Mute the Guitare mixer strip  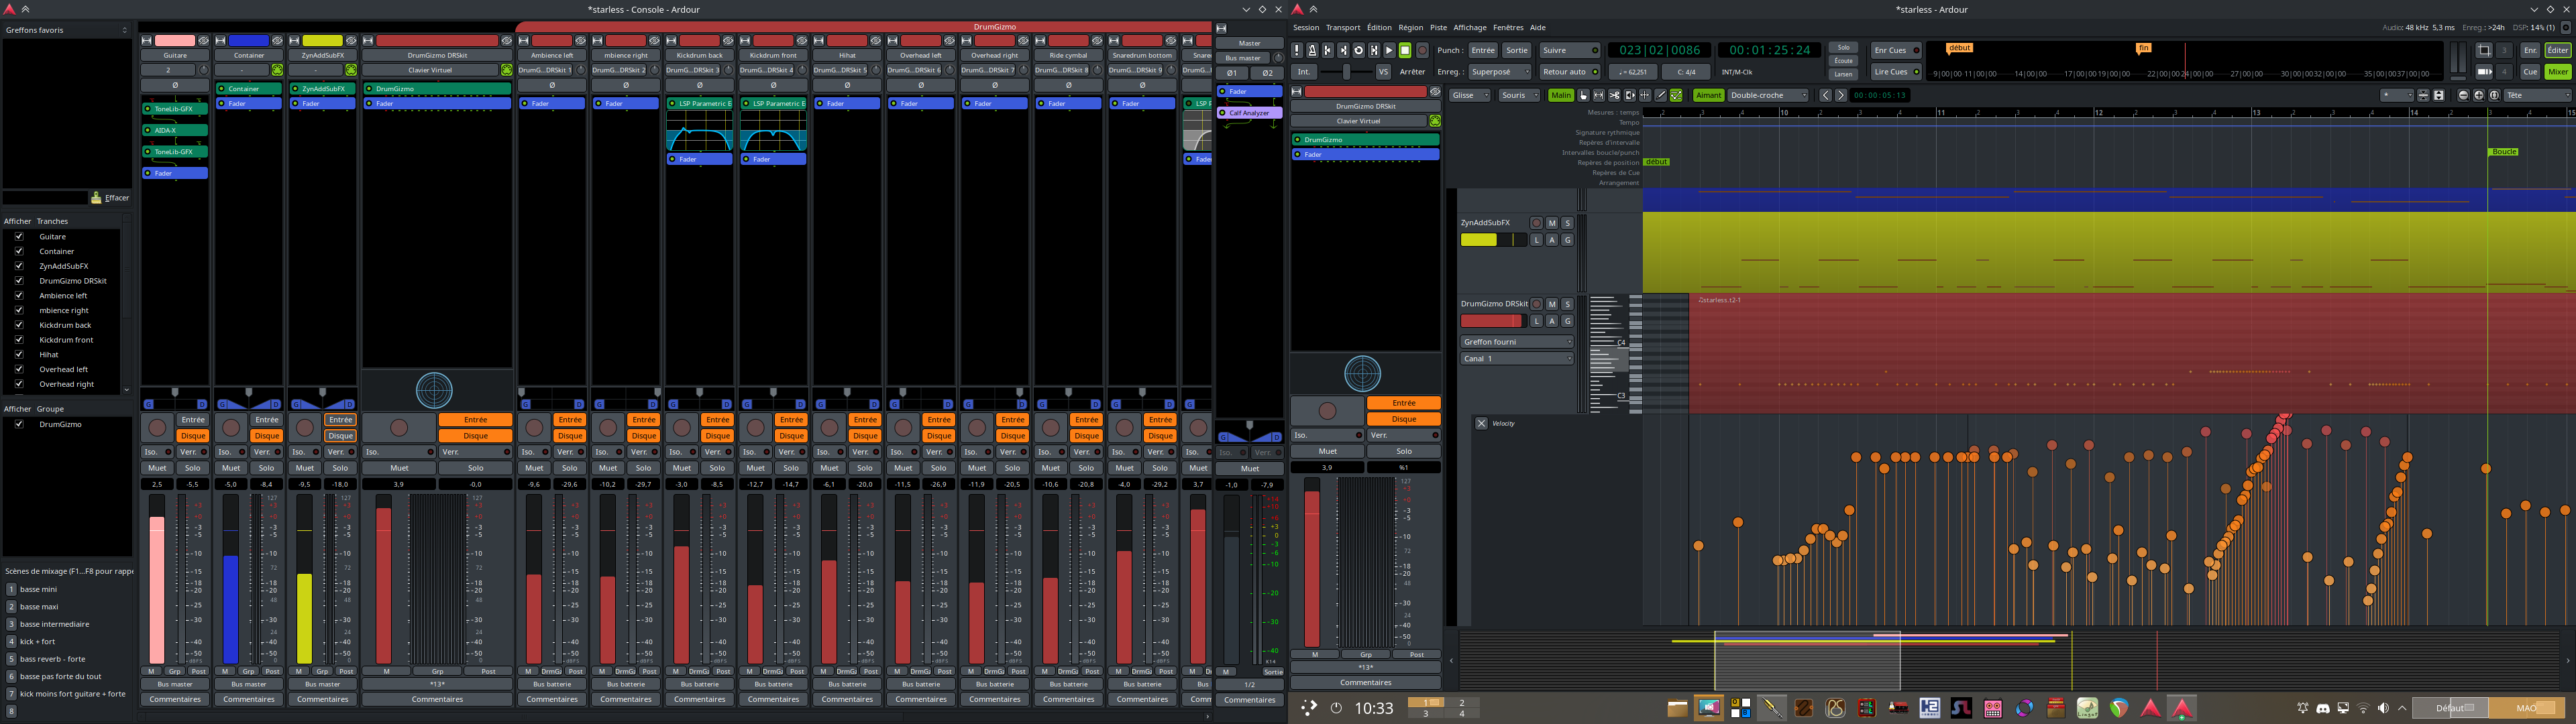tap(157, 468)
